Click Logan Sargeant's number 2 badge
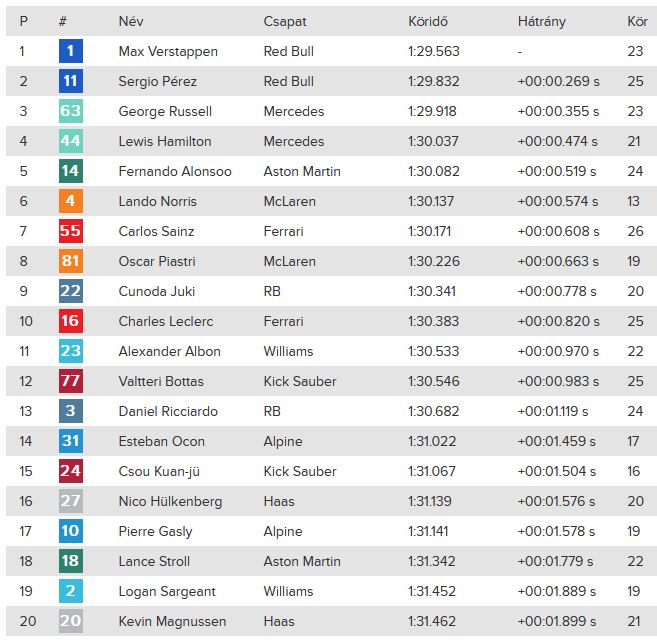This screenshot has height=642, width=657. coord(71,591)
